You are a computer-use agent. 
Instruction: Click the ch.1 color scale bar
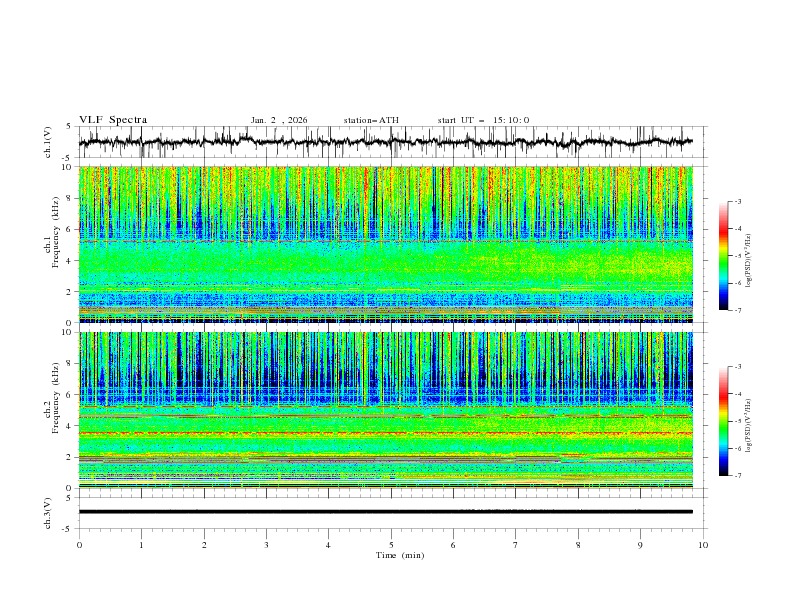[x=724, y=256]
